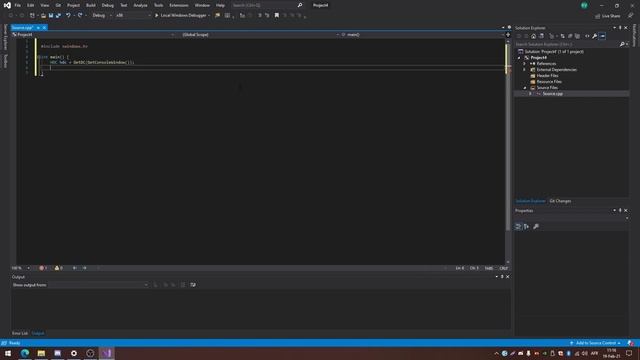Viewport: 640px width, 360px height.
Task: Collapse the Project4 project node
Action: click(x=519, y=58)
